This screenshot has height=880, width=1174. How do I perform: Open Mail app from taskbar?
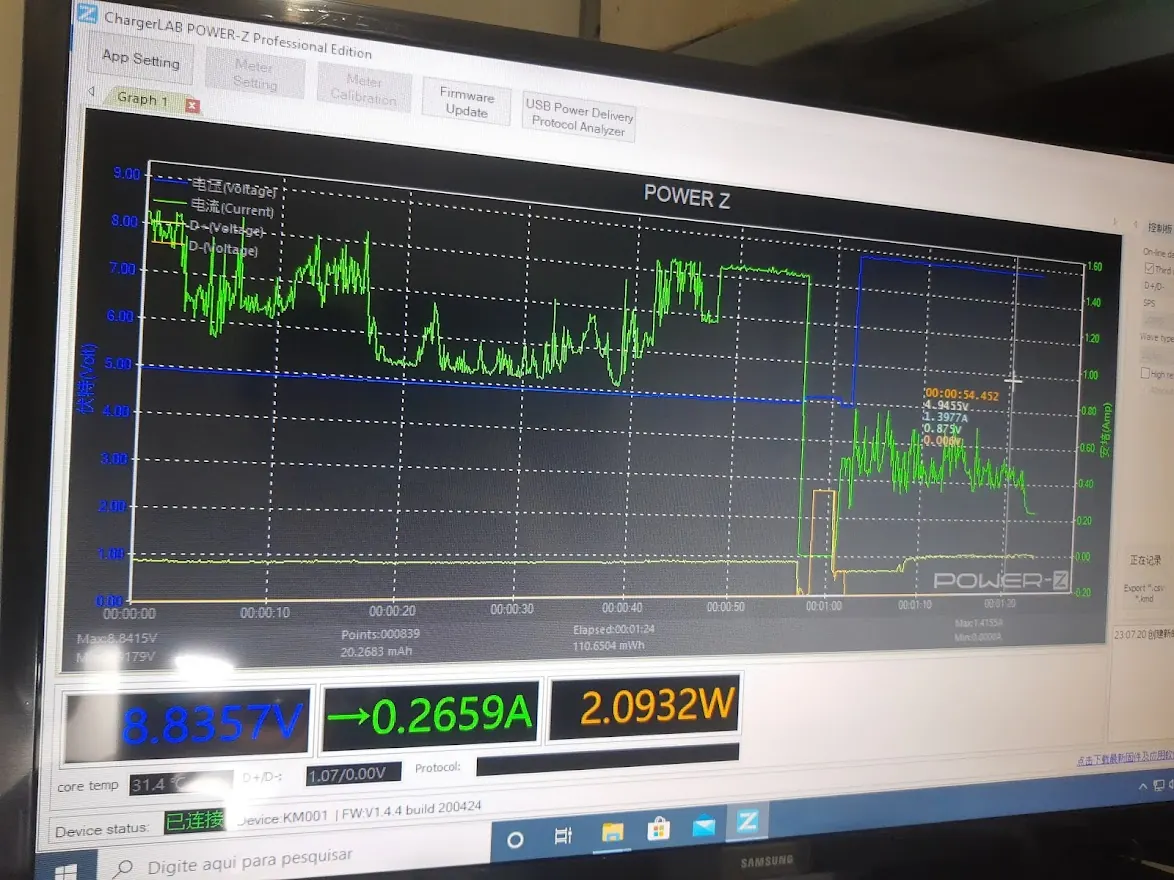[703, 826]
